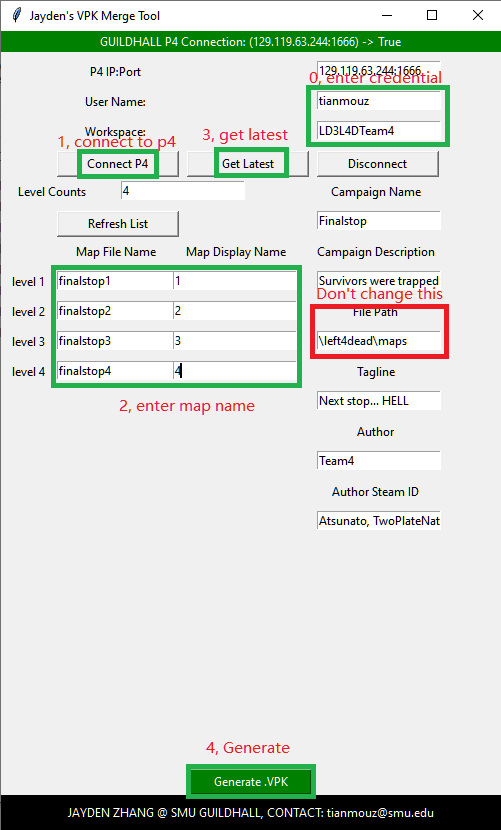Viewport: 501px width, 830px height.
Task: Click the 'Campaign Name' label
Action: (376, 192)
